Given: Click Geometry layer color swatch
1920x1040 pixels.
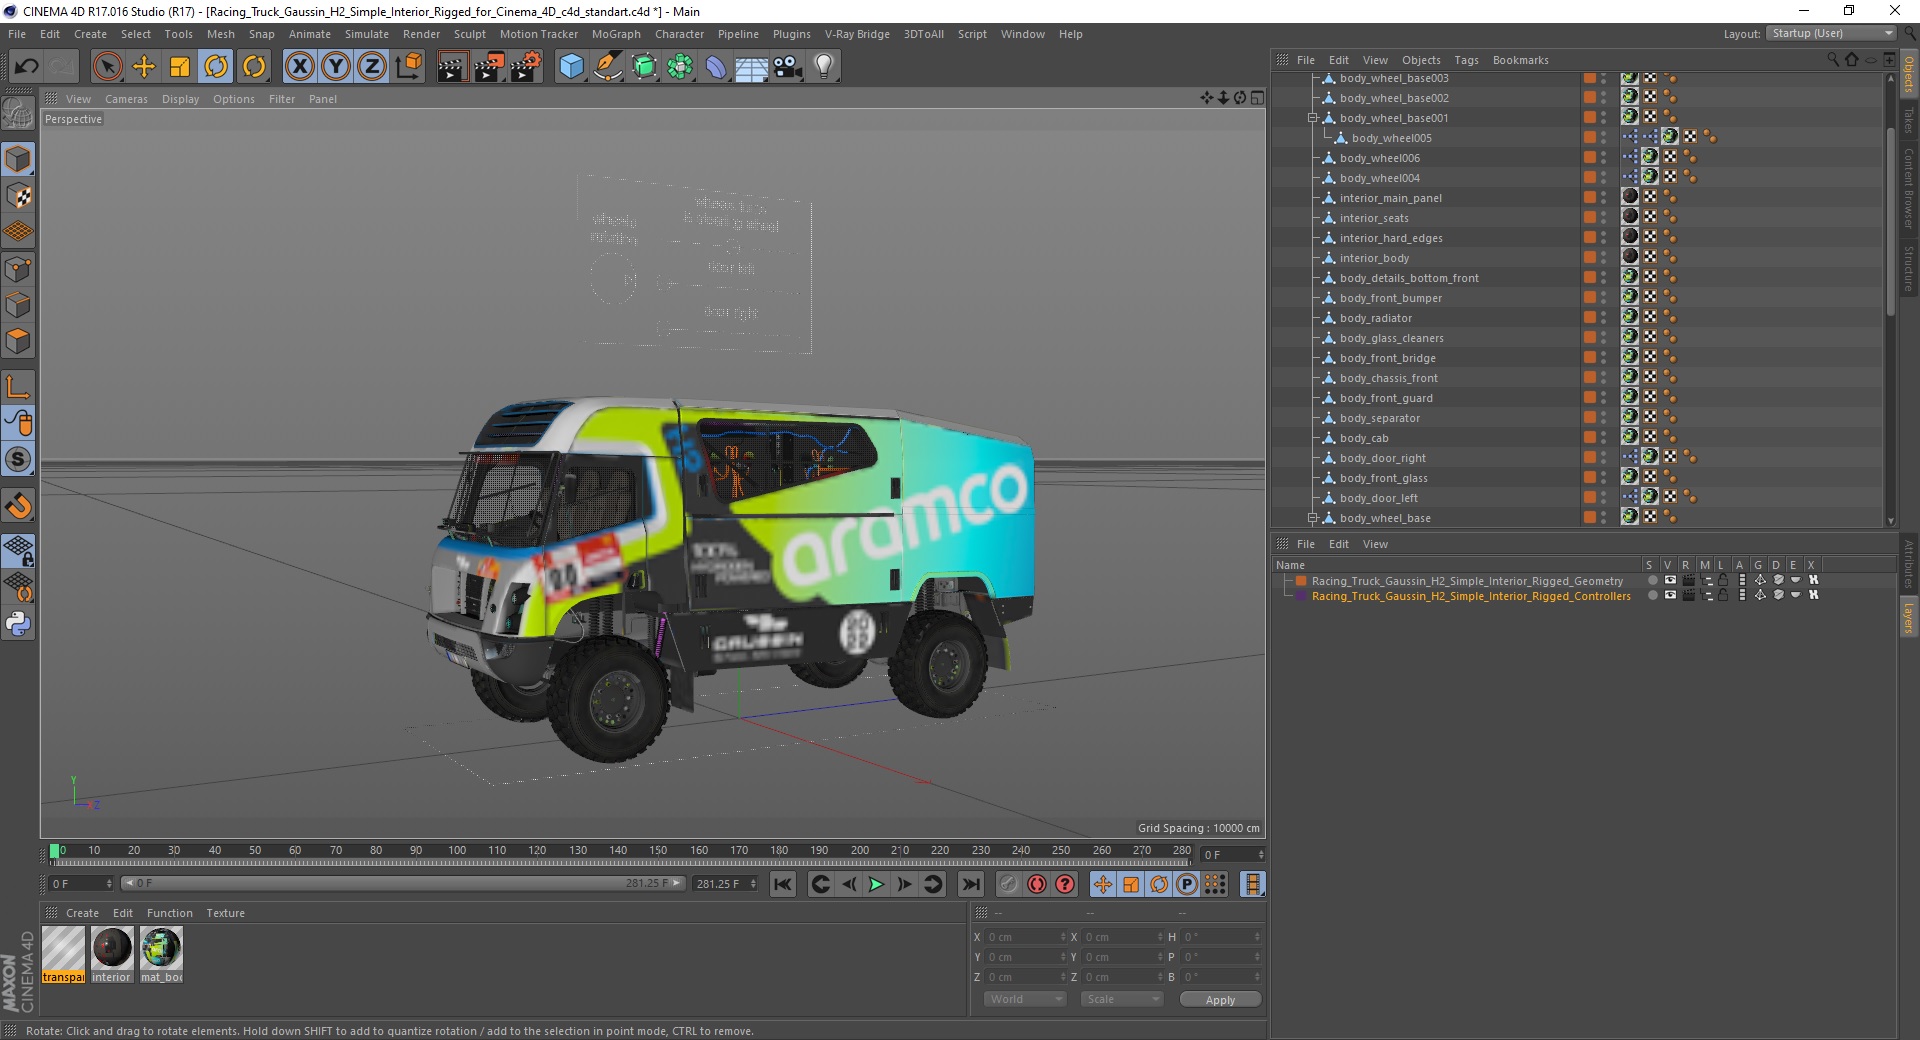Looking at the screenshot, I should tap(1301, 581).
